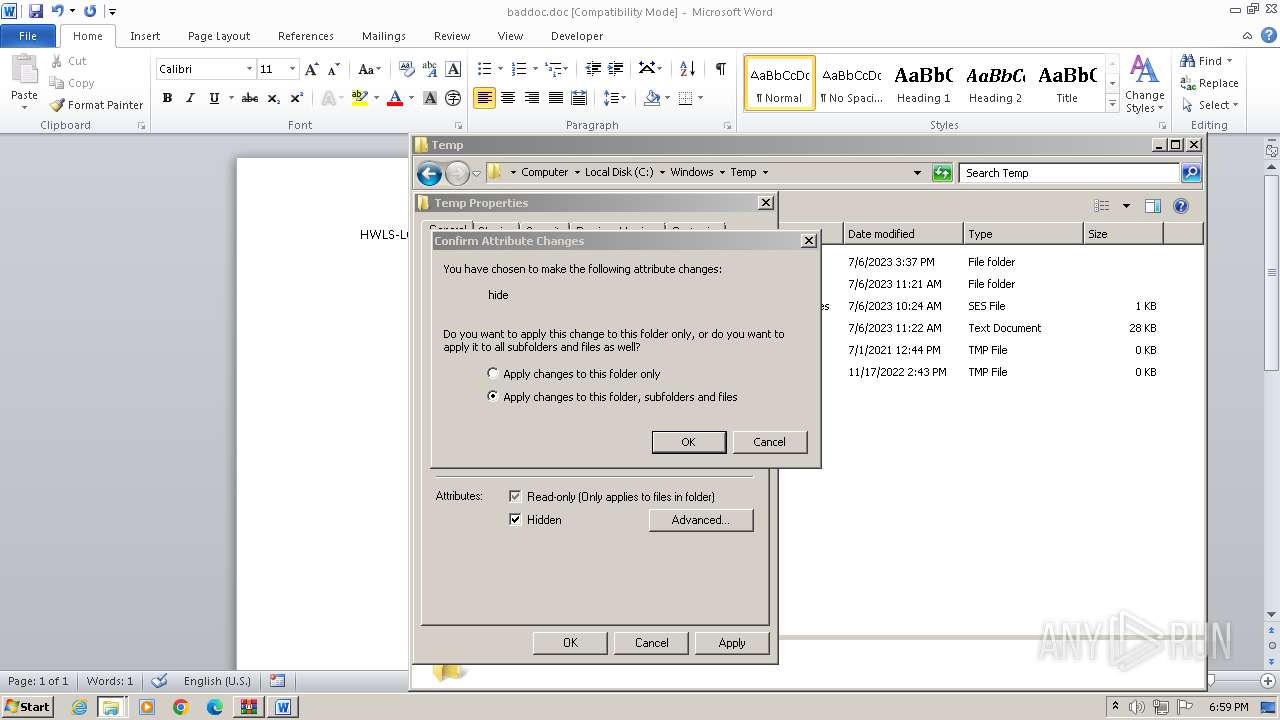
Task: Switch to Mailings tab
Action: pyautogui.click(x=384, y=36)
